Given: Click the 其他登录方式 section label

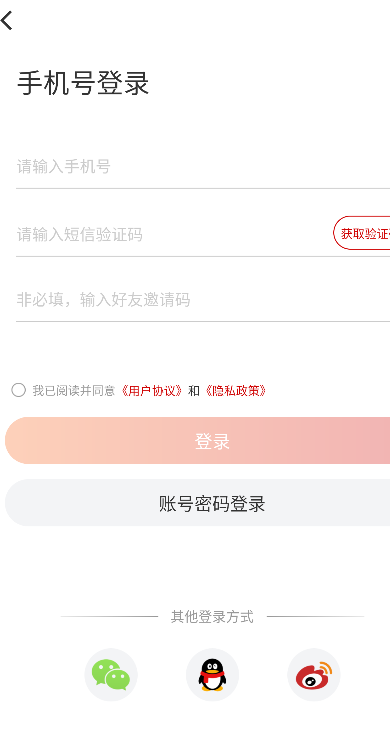Looking at the screenshot, I should 212,616.
